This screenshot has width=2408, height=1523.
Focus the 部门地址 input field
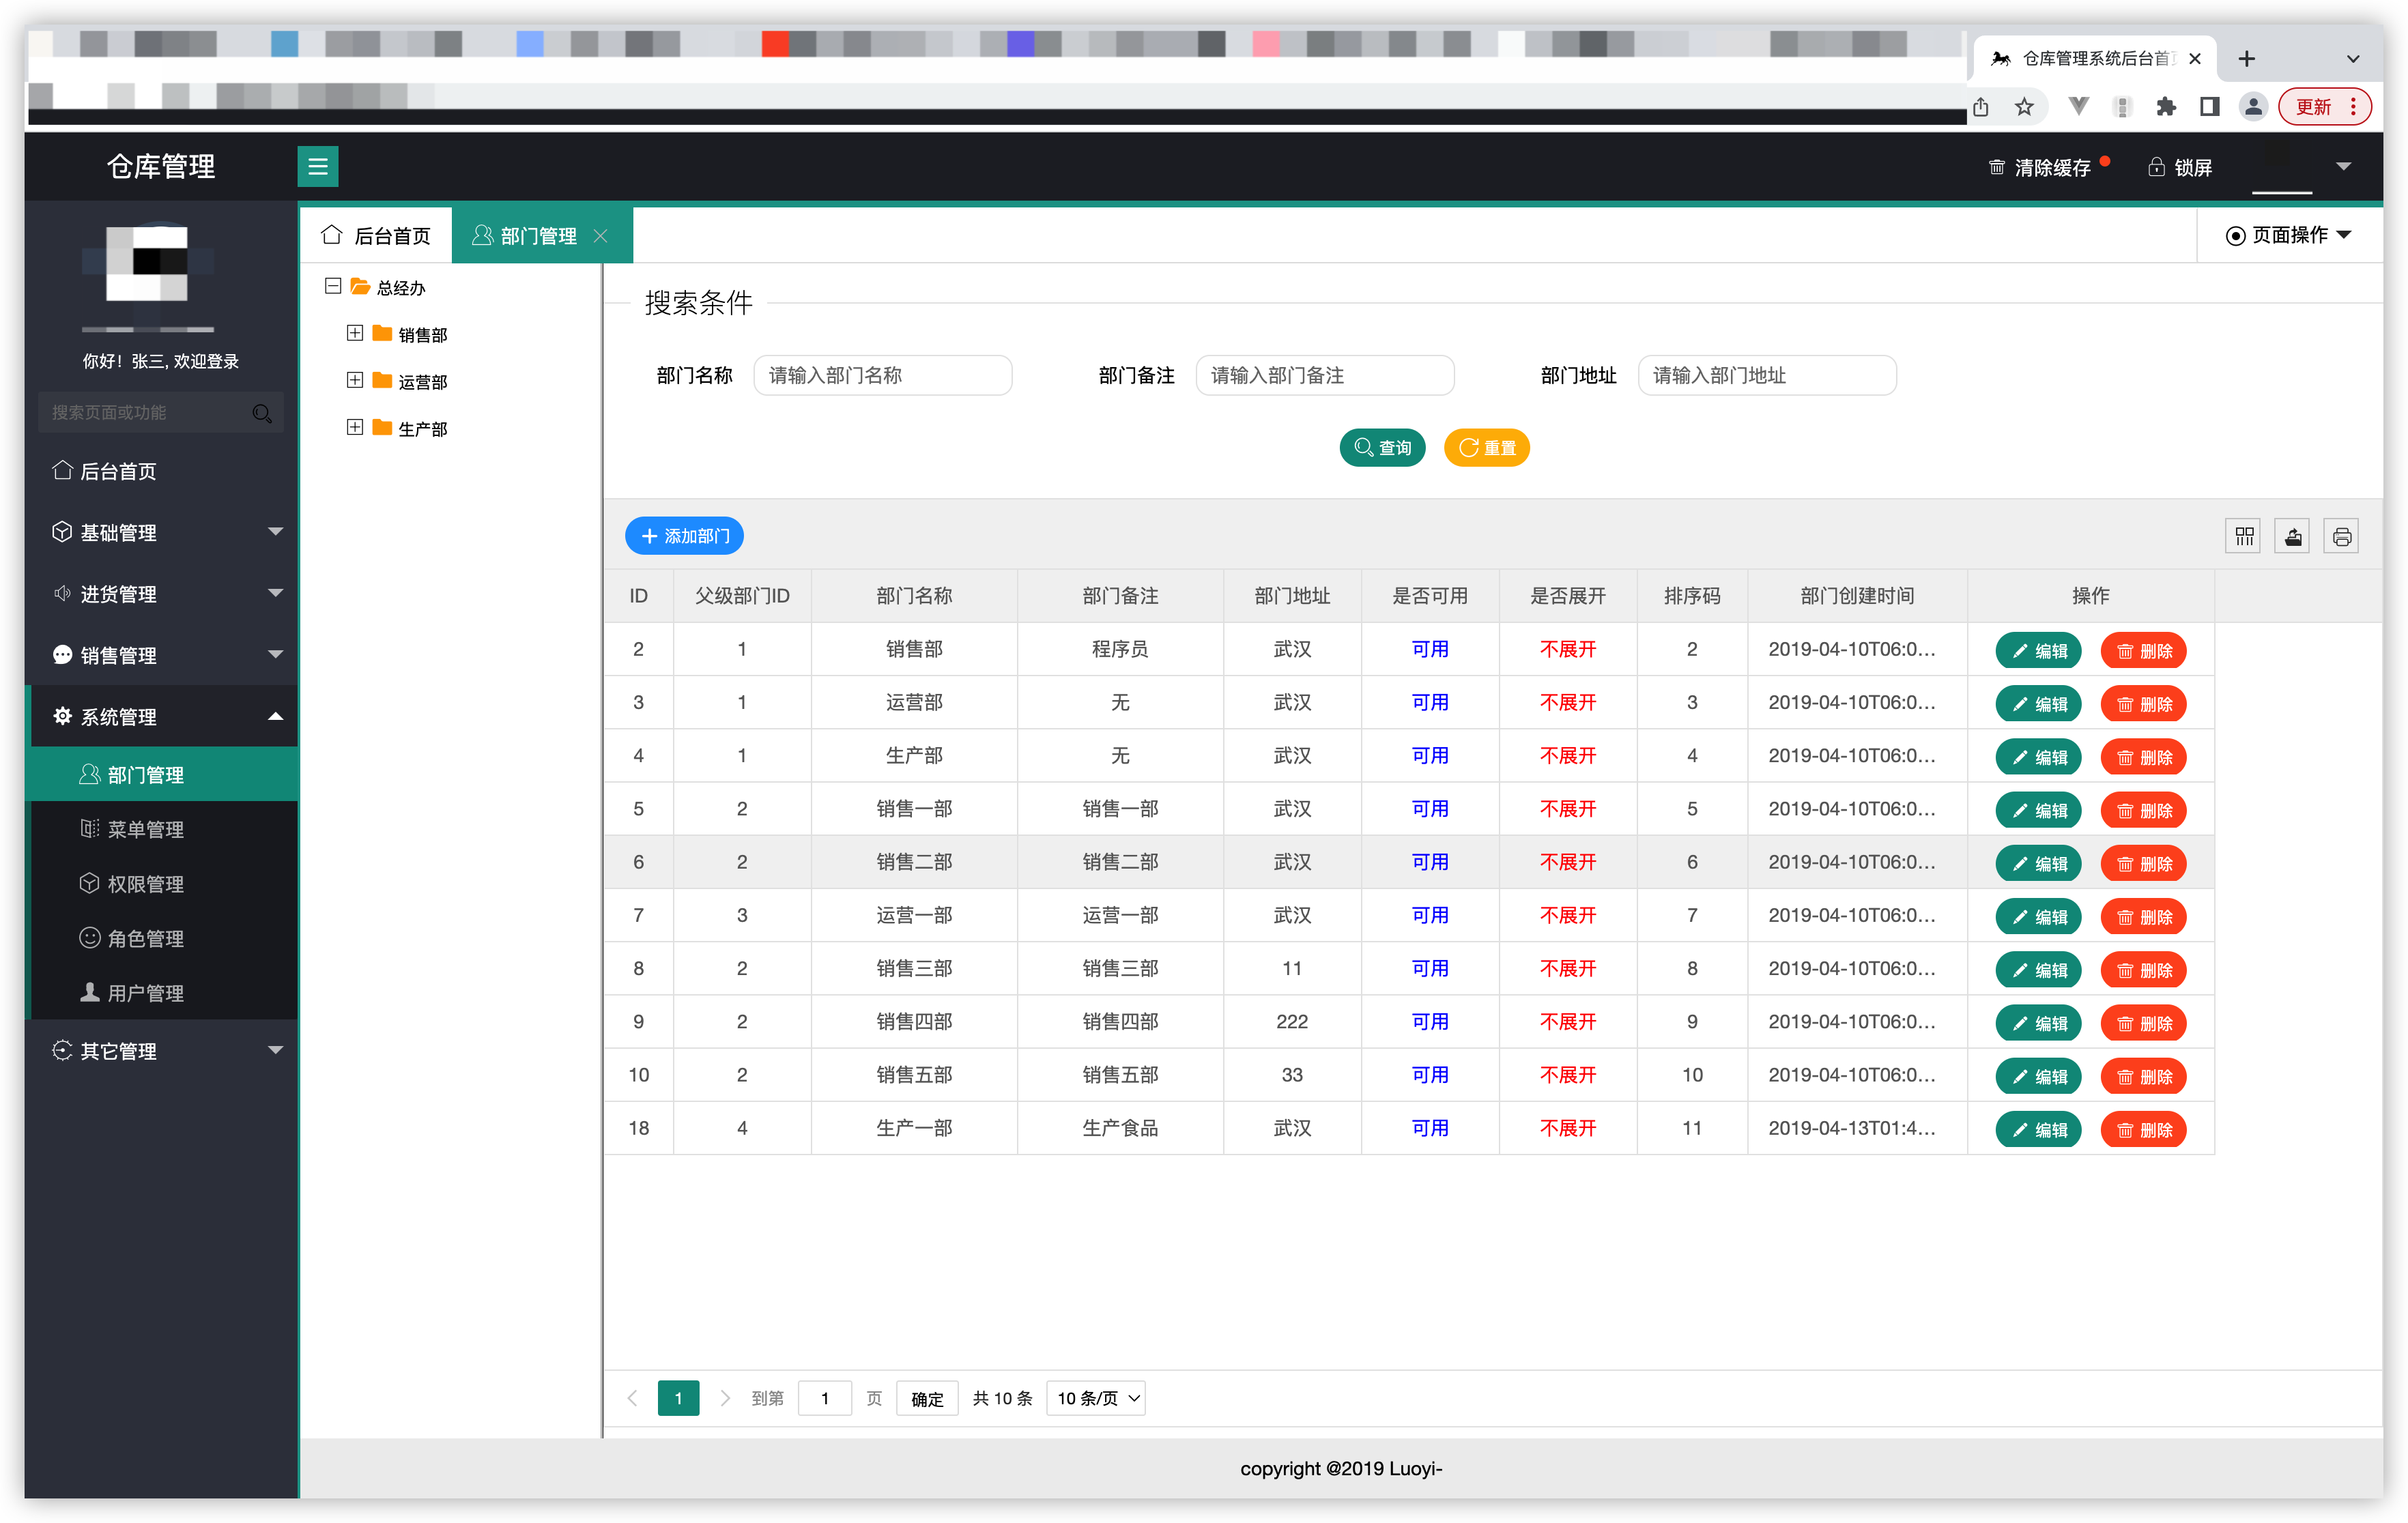point(1767,376)
